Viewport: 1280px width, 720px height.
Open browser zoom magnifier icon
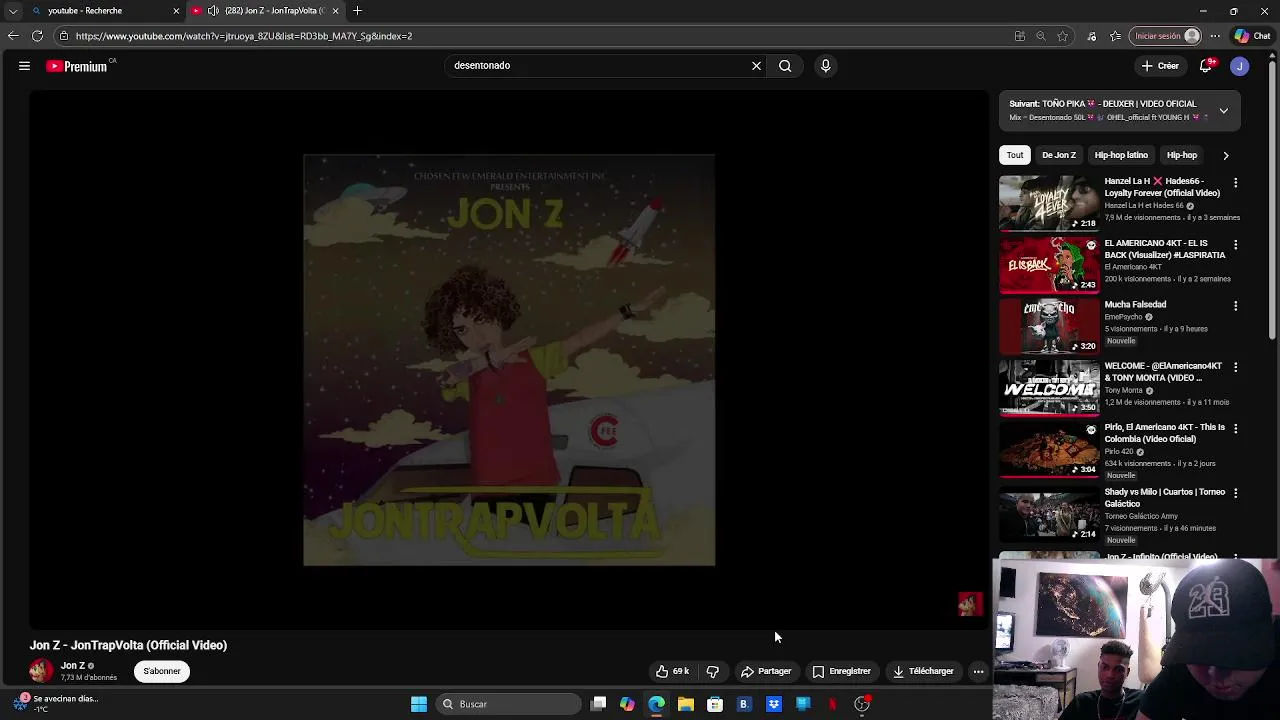pos(1041,36)
